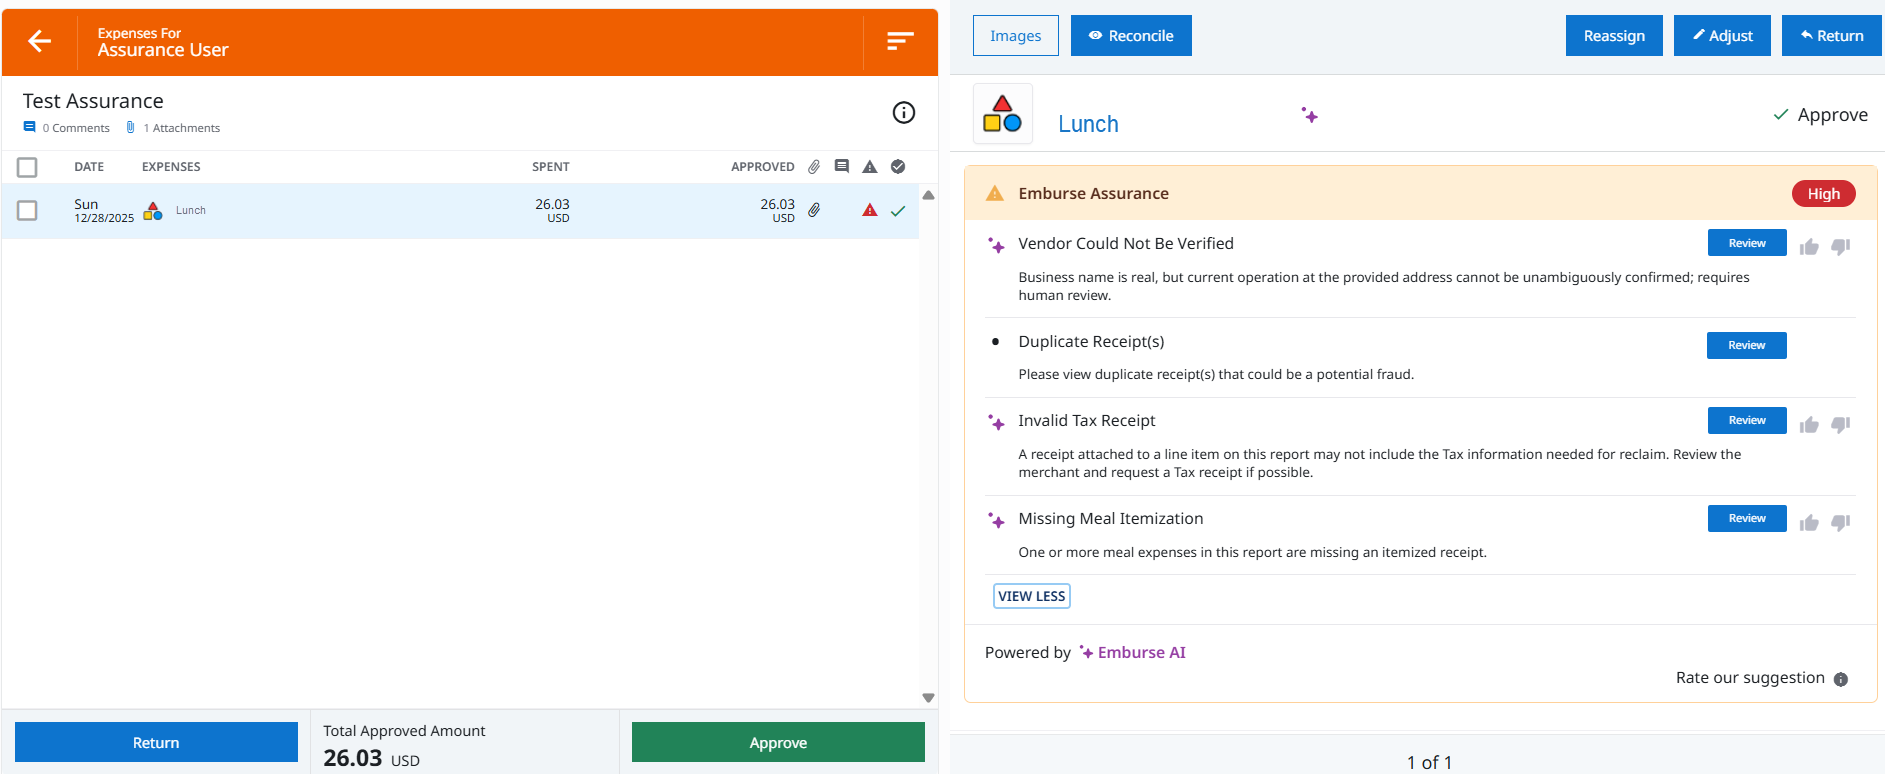Sort by APPROVED column header
Screen dimensions: 1885x774
coord(763,167)
